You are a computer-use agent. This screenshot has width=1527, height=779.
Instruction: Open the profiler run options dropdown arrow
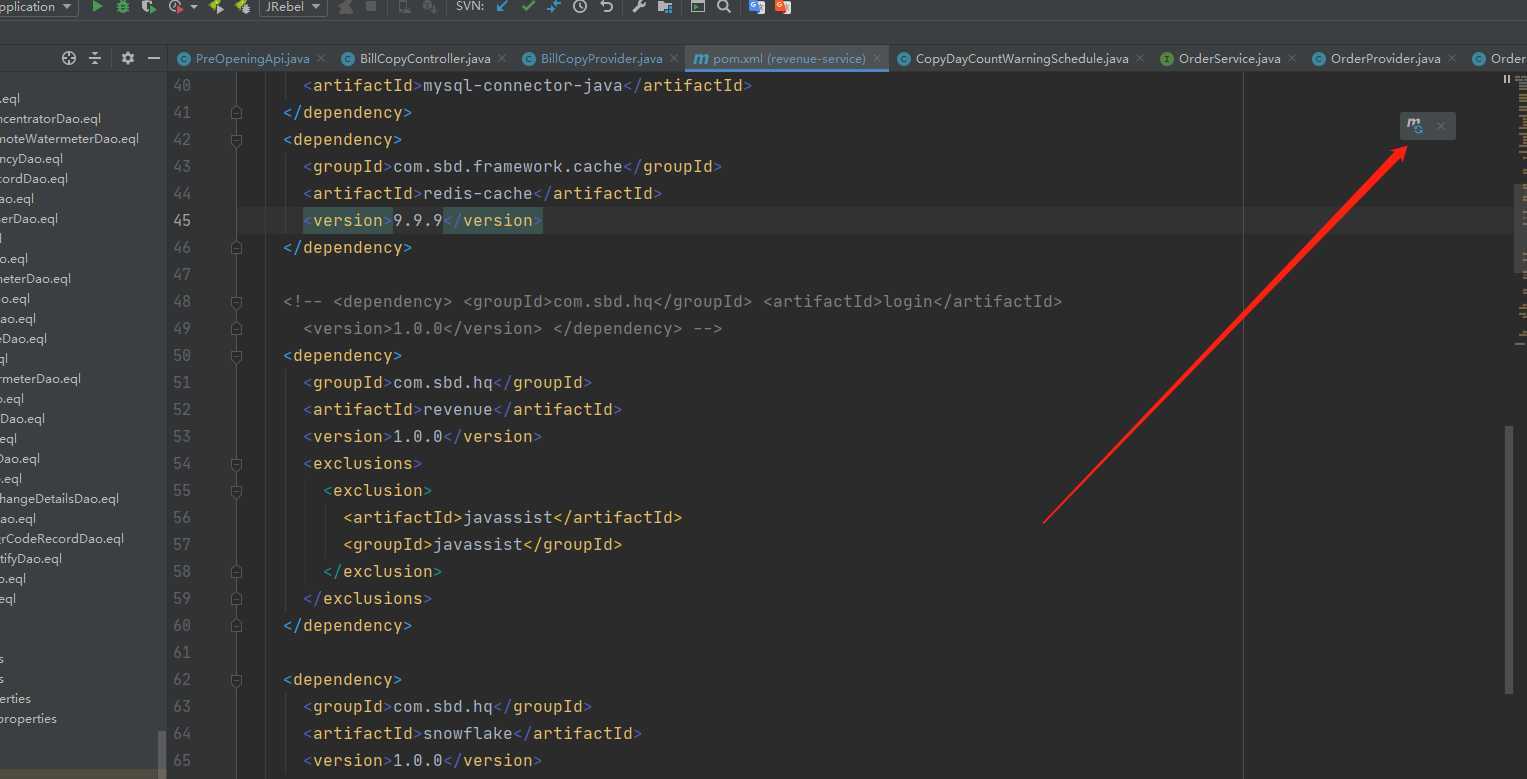tap(193, 7)
